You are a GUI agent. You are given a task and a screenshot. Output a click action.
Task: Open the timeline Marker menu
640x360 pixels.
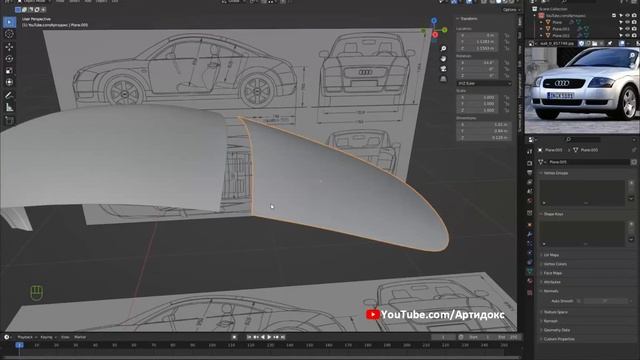coord(80,337)
